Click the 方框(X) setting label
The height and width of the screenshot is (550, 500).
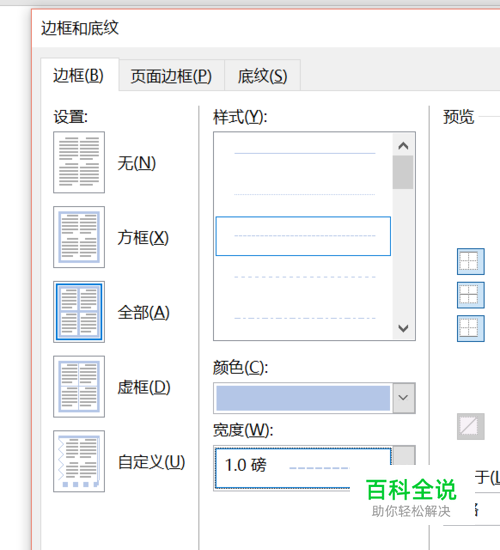pyautogui.click(x=143, y=238)
